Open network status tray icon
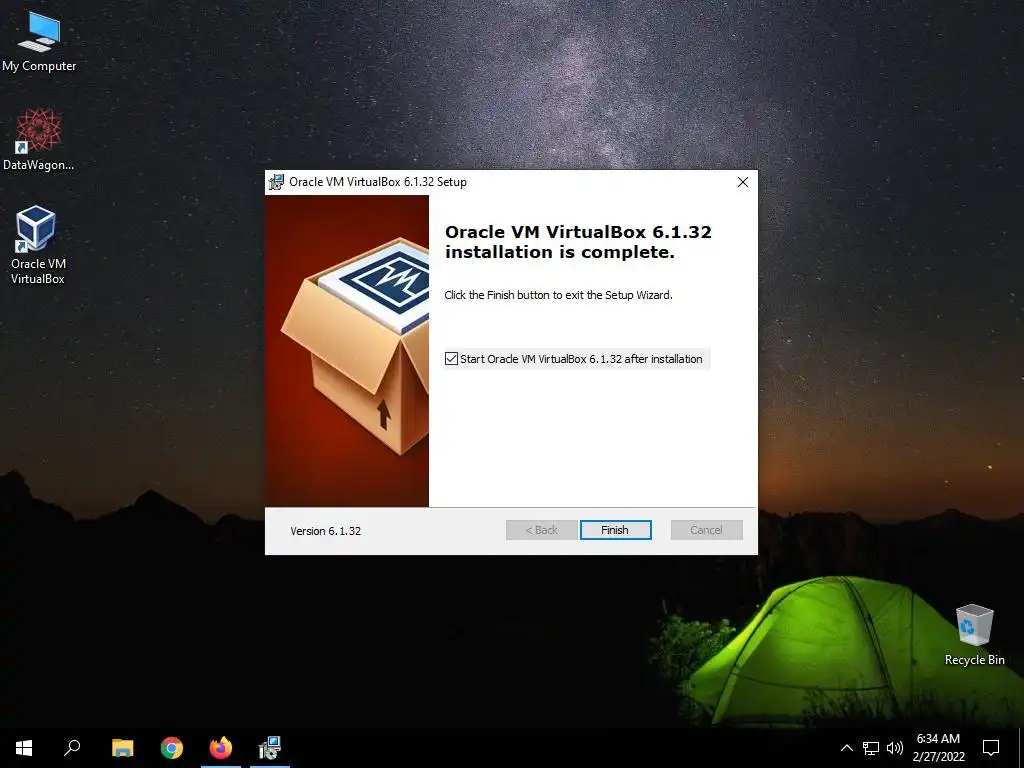Screen dimensions: 1024x768 tap(871, 748)
